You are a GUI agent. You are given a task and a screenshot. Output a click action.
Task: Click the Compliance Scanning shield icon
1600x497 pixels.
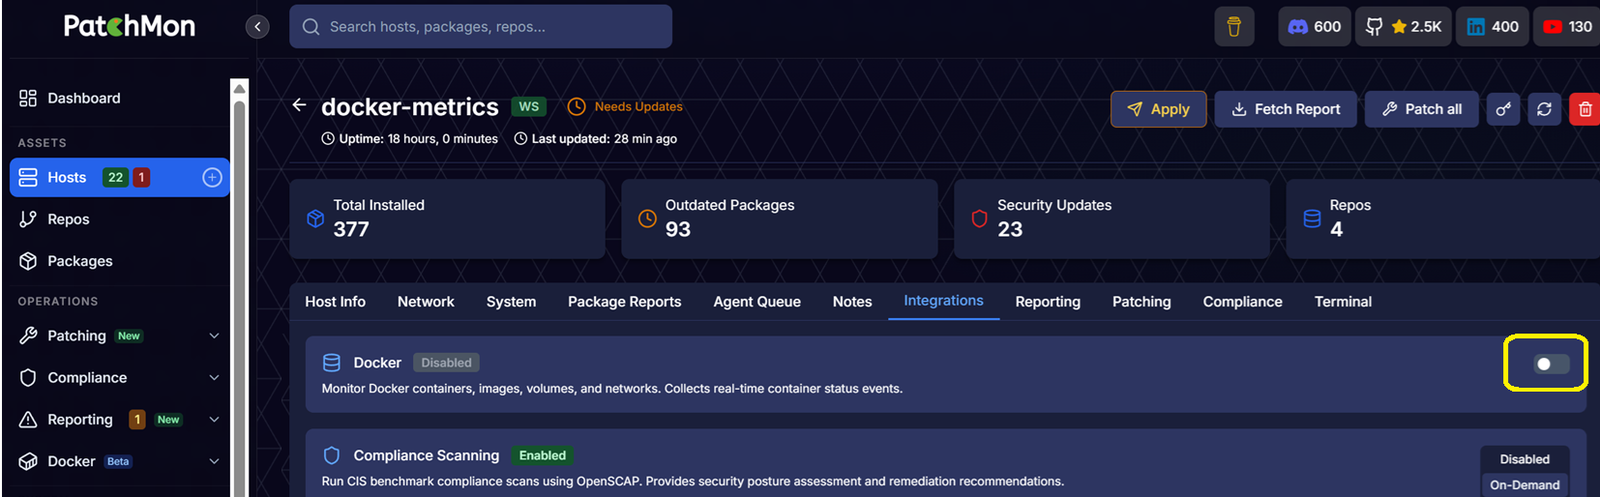(x=332, y=455)
